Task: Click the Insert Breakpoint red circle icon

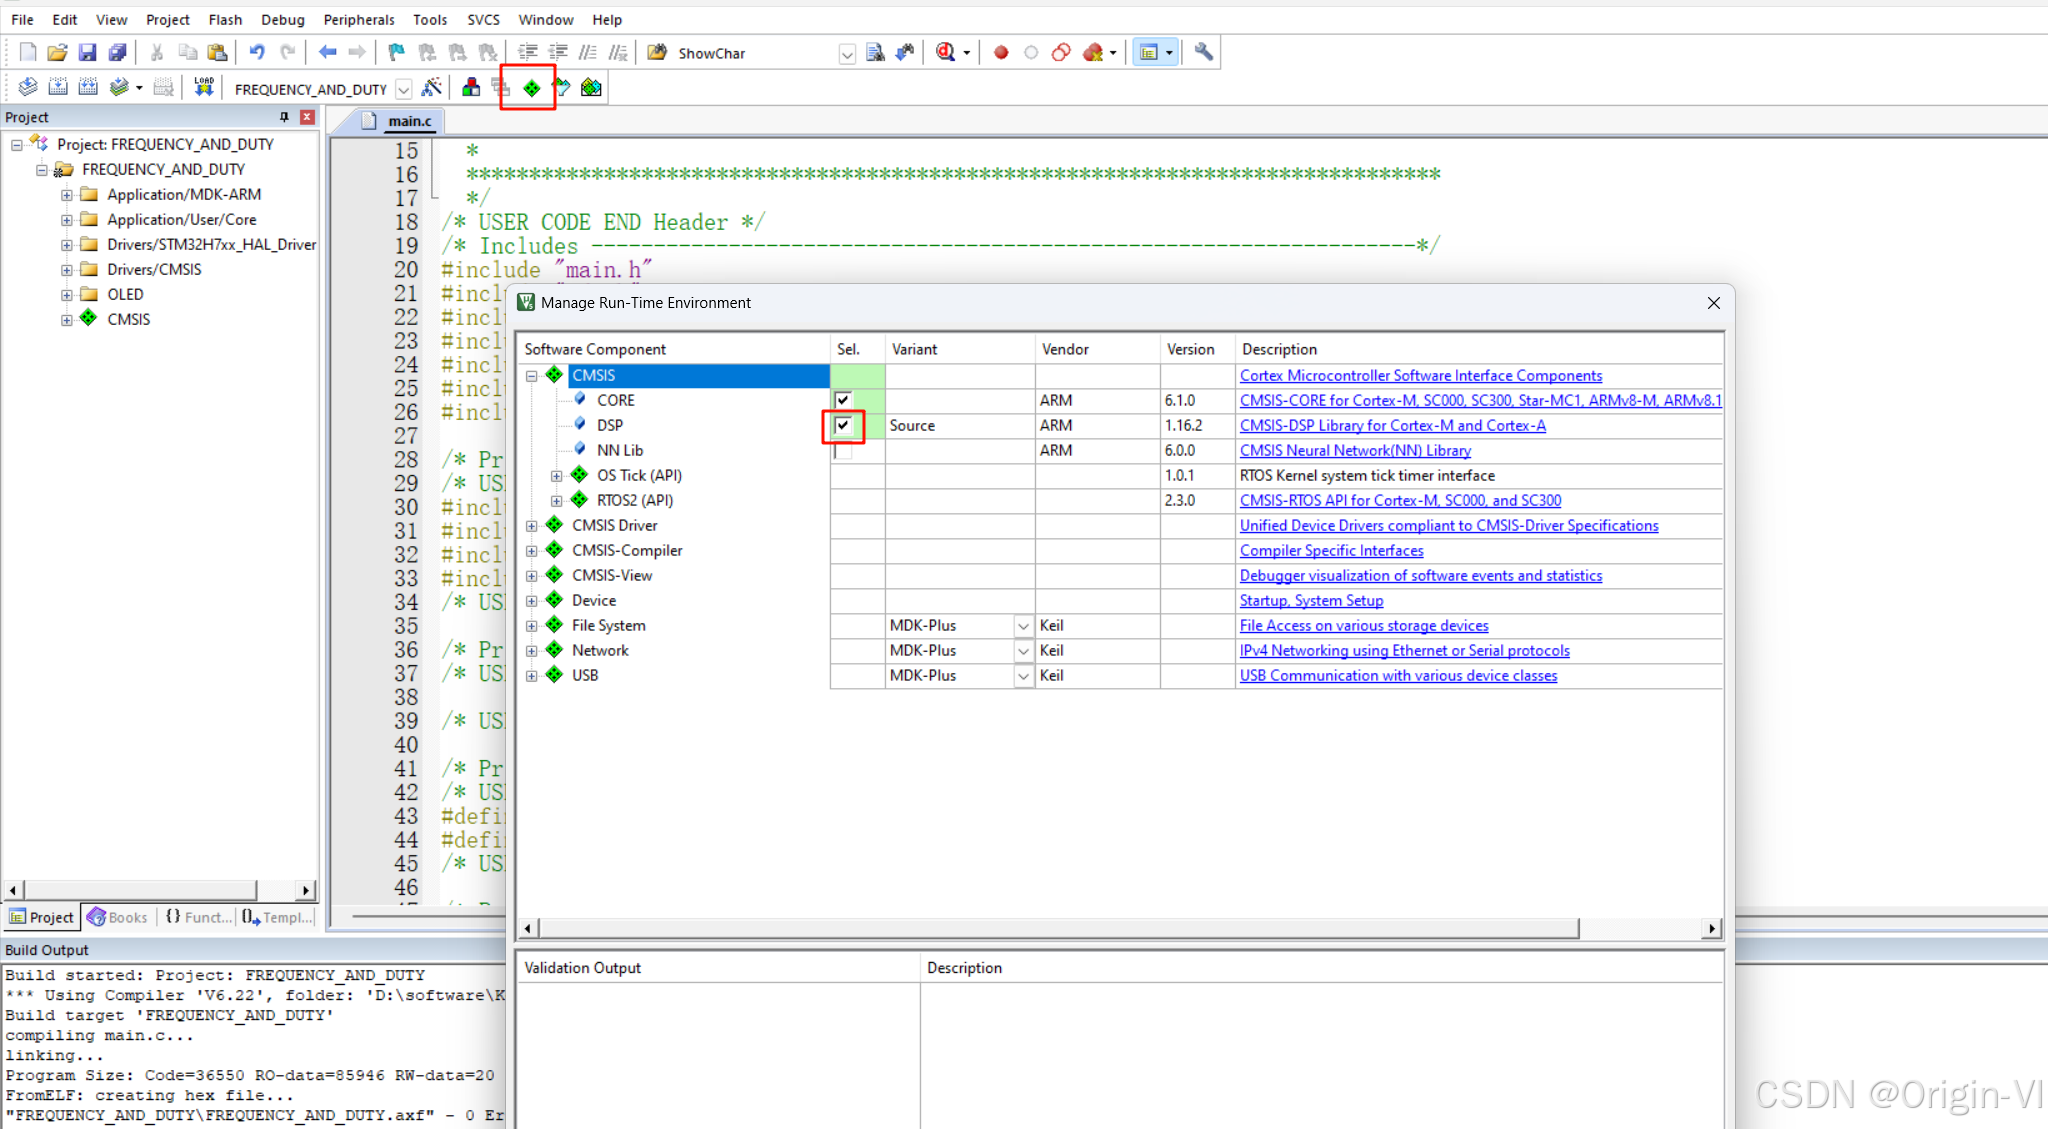Action: click(1001, 53)
